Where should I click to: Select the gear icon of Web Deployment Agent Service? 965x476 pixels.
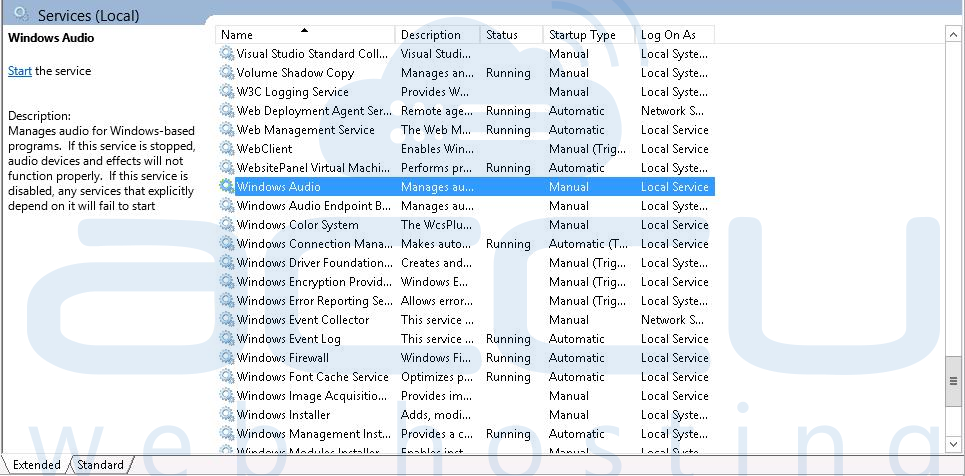pos(226,111)
